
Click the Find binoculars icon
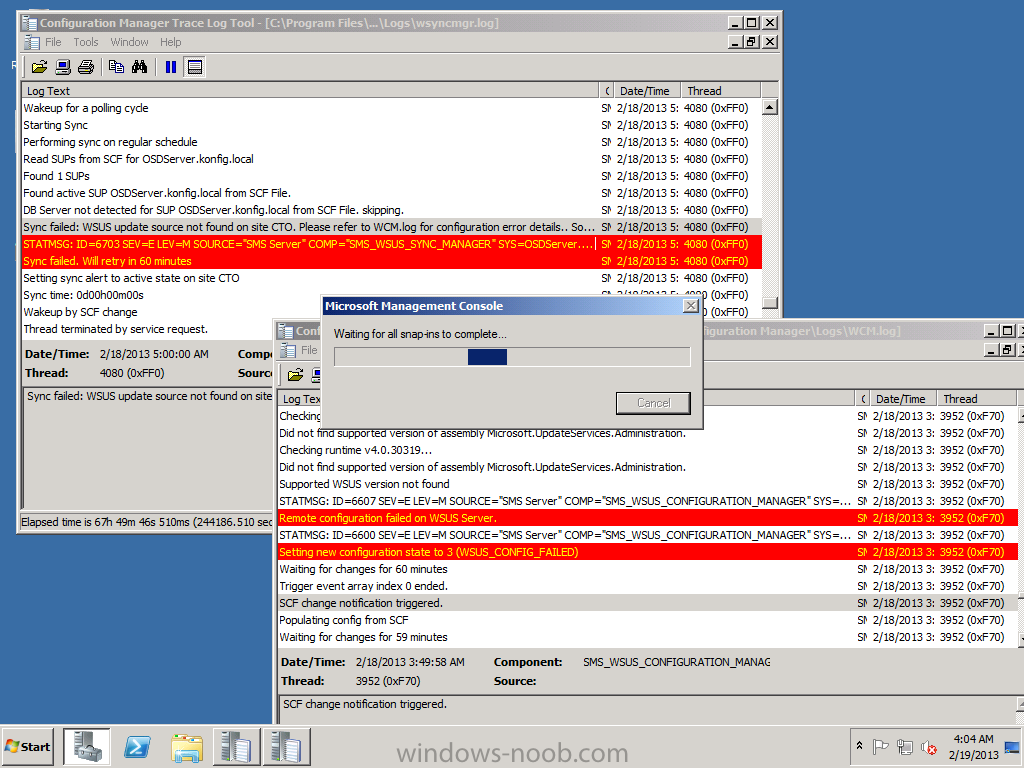pyautogui.click(x=140, y=67)
